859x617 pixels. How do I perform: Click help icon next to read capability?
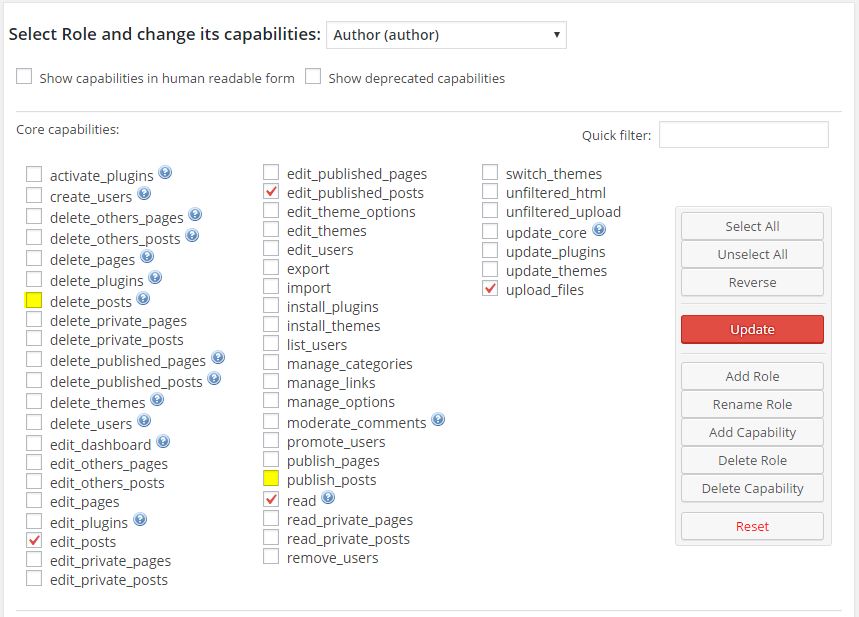click(328, 498)
